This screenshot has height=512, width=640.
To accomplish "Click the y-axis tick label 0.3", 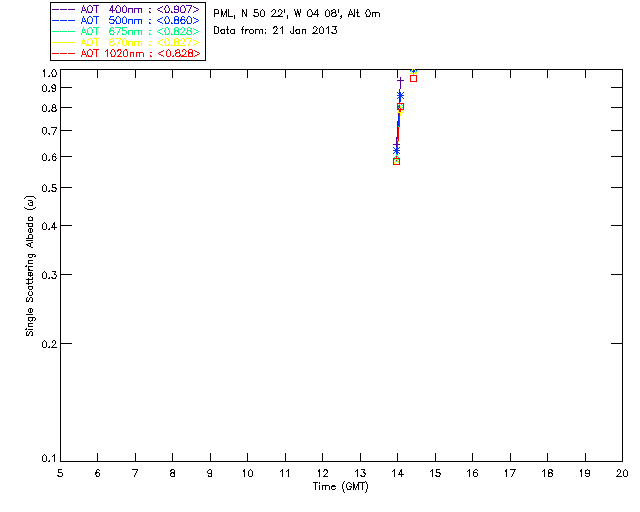I will point(49,275).
